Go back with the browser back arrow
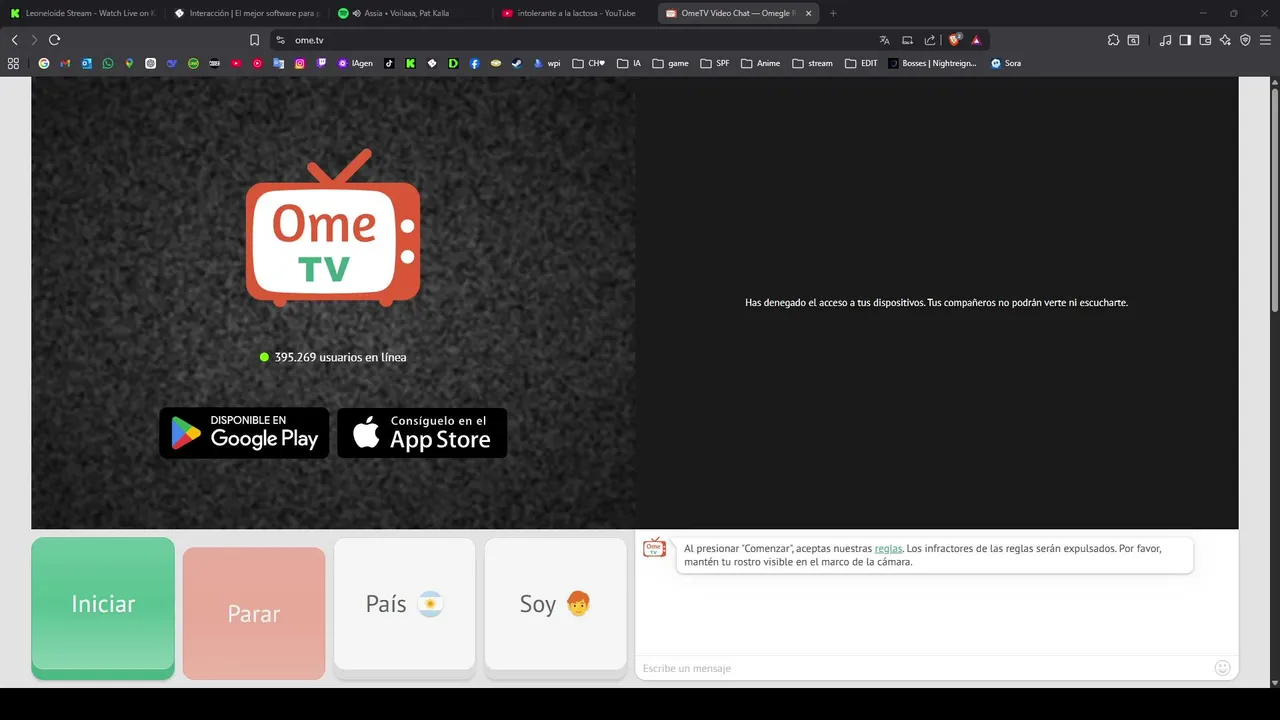The width and height of the screenshot is (1280, 720). (14, 40)
